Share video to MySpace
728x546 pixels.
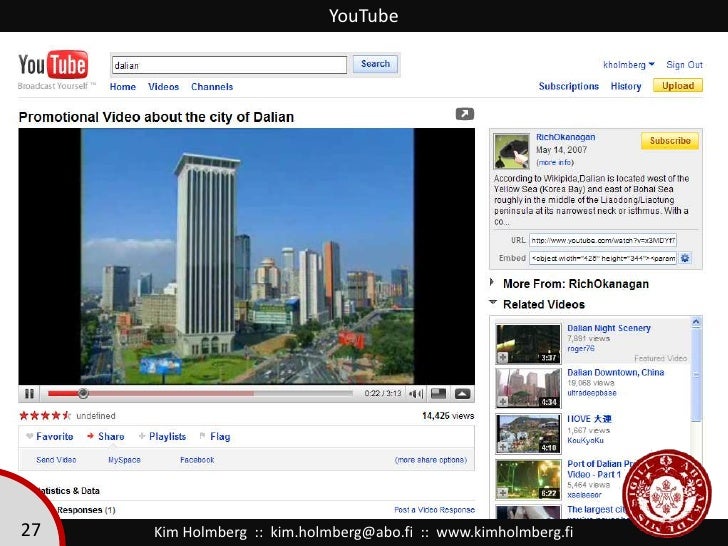124,460
